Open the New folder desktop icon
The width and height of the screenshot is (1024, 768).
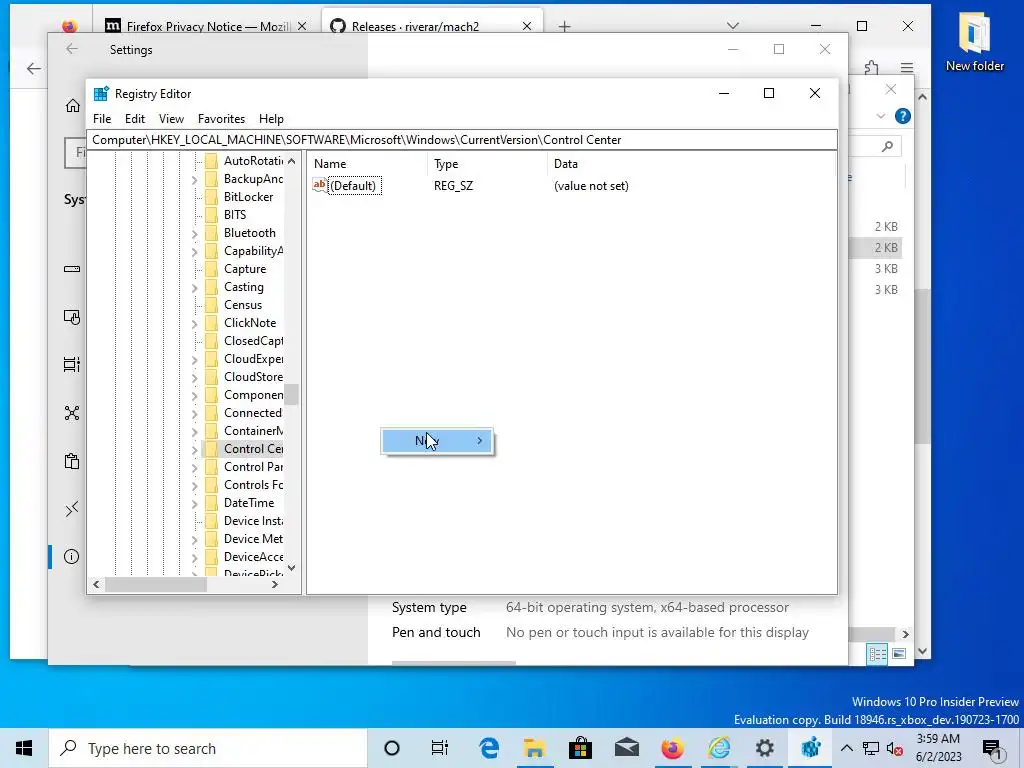(x=974, y=41)
